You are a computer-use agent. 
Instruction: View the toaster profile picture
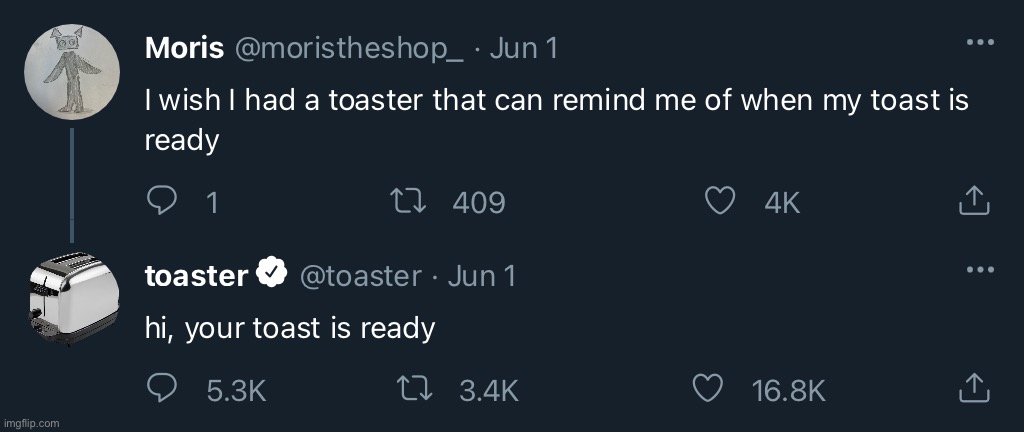coord(73,298)
